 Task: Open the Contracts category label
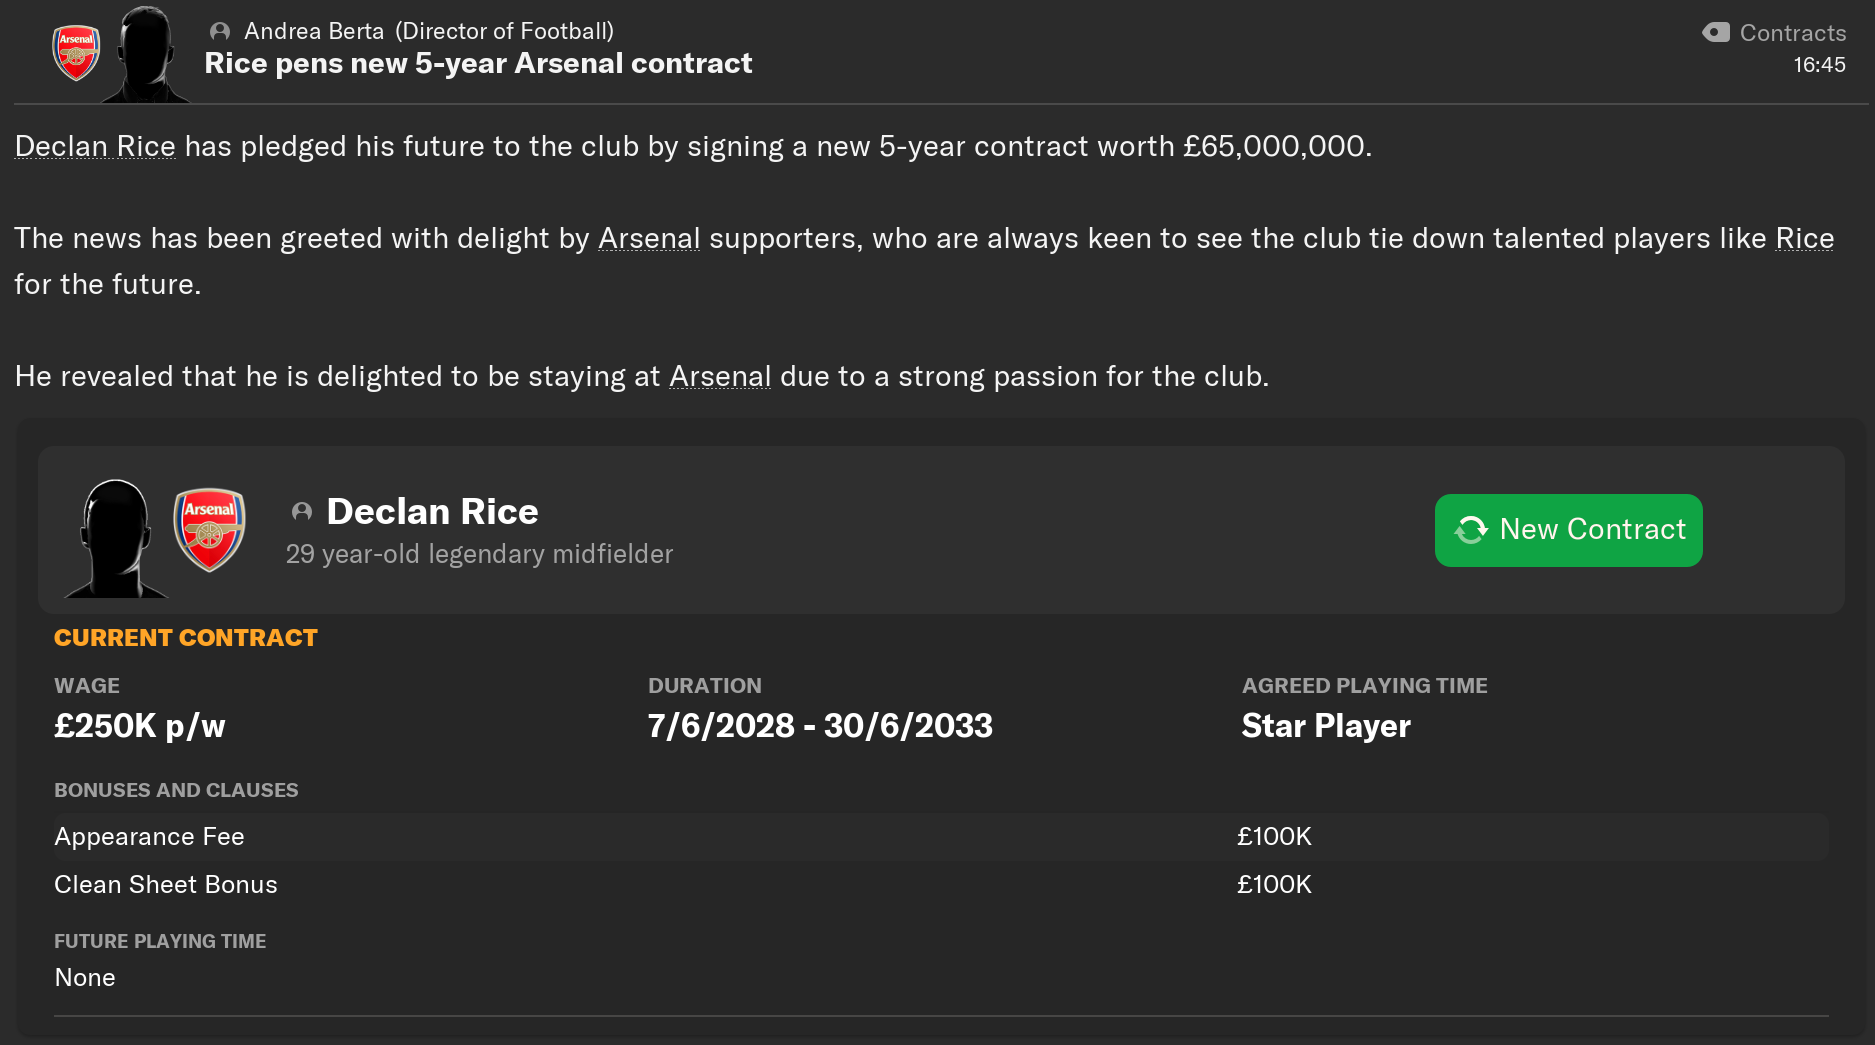pyautogui.click(x=1793, y=33)
